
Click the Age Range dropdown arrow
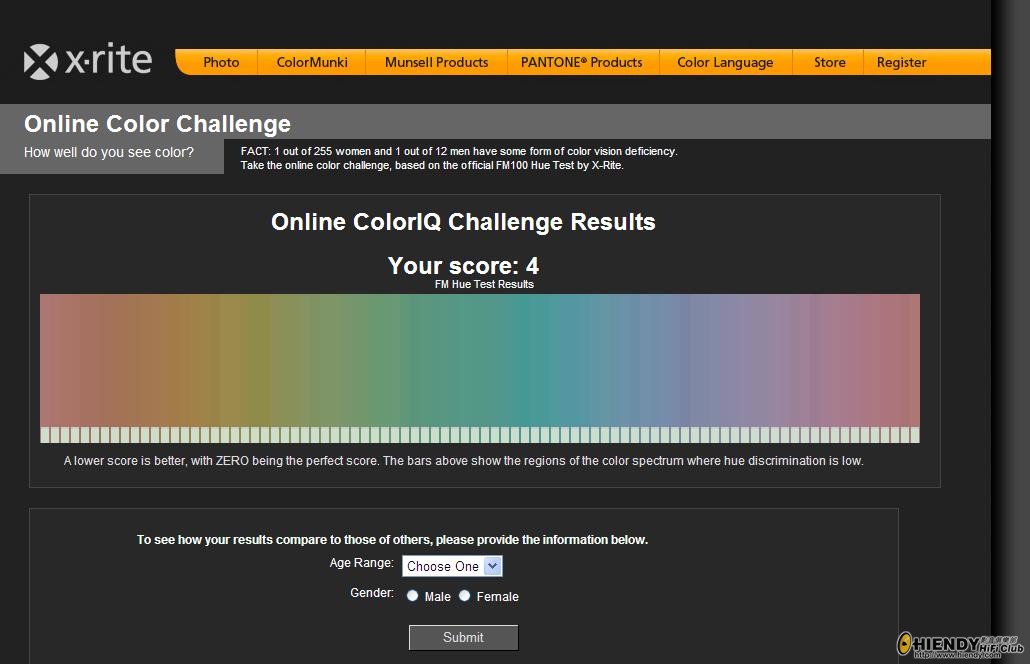493,566
